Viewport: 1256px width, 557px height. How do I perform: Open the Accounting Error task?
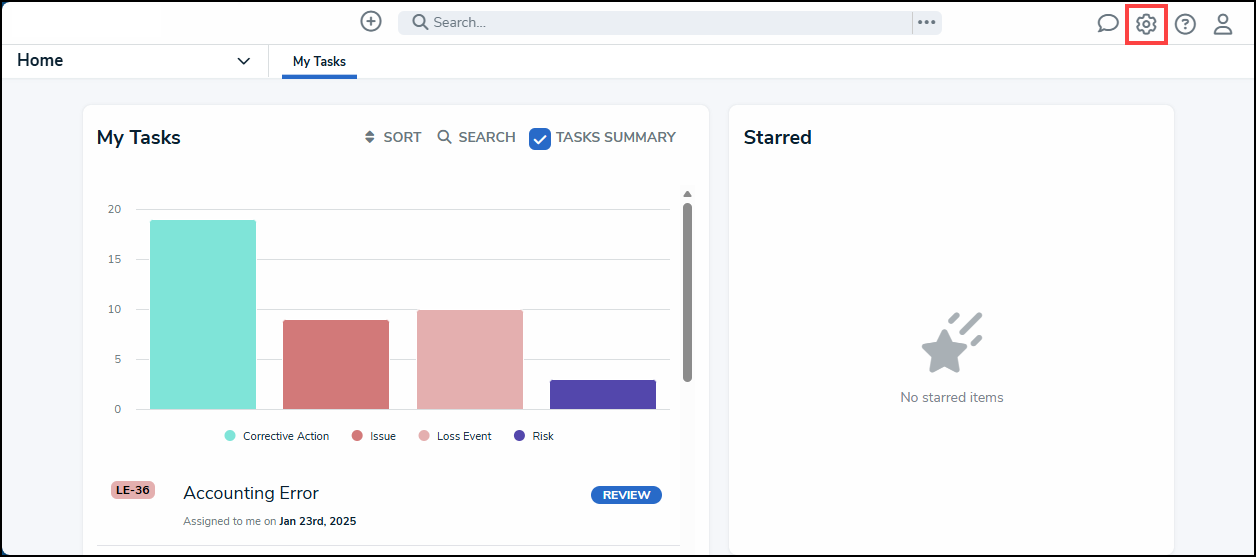(x=251, y=493)
